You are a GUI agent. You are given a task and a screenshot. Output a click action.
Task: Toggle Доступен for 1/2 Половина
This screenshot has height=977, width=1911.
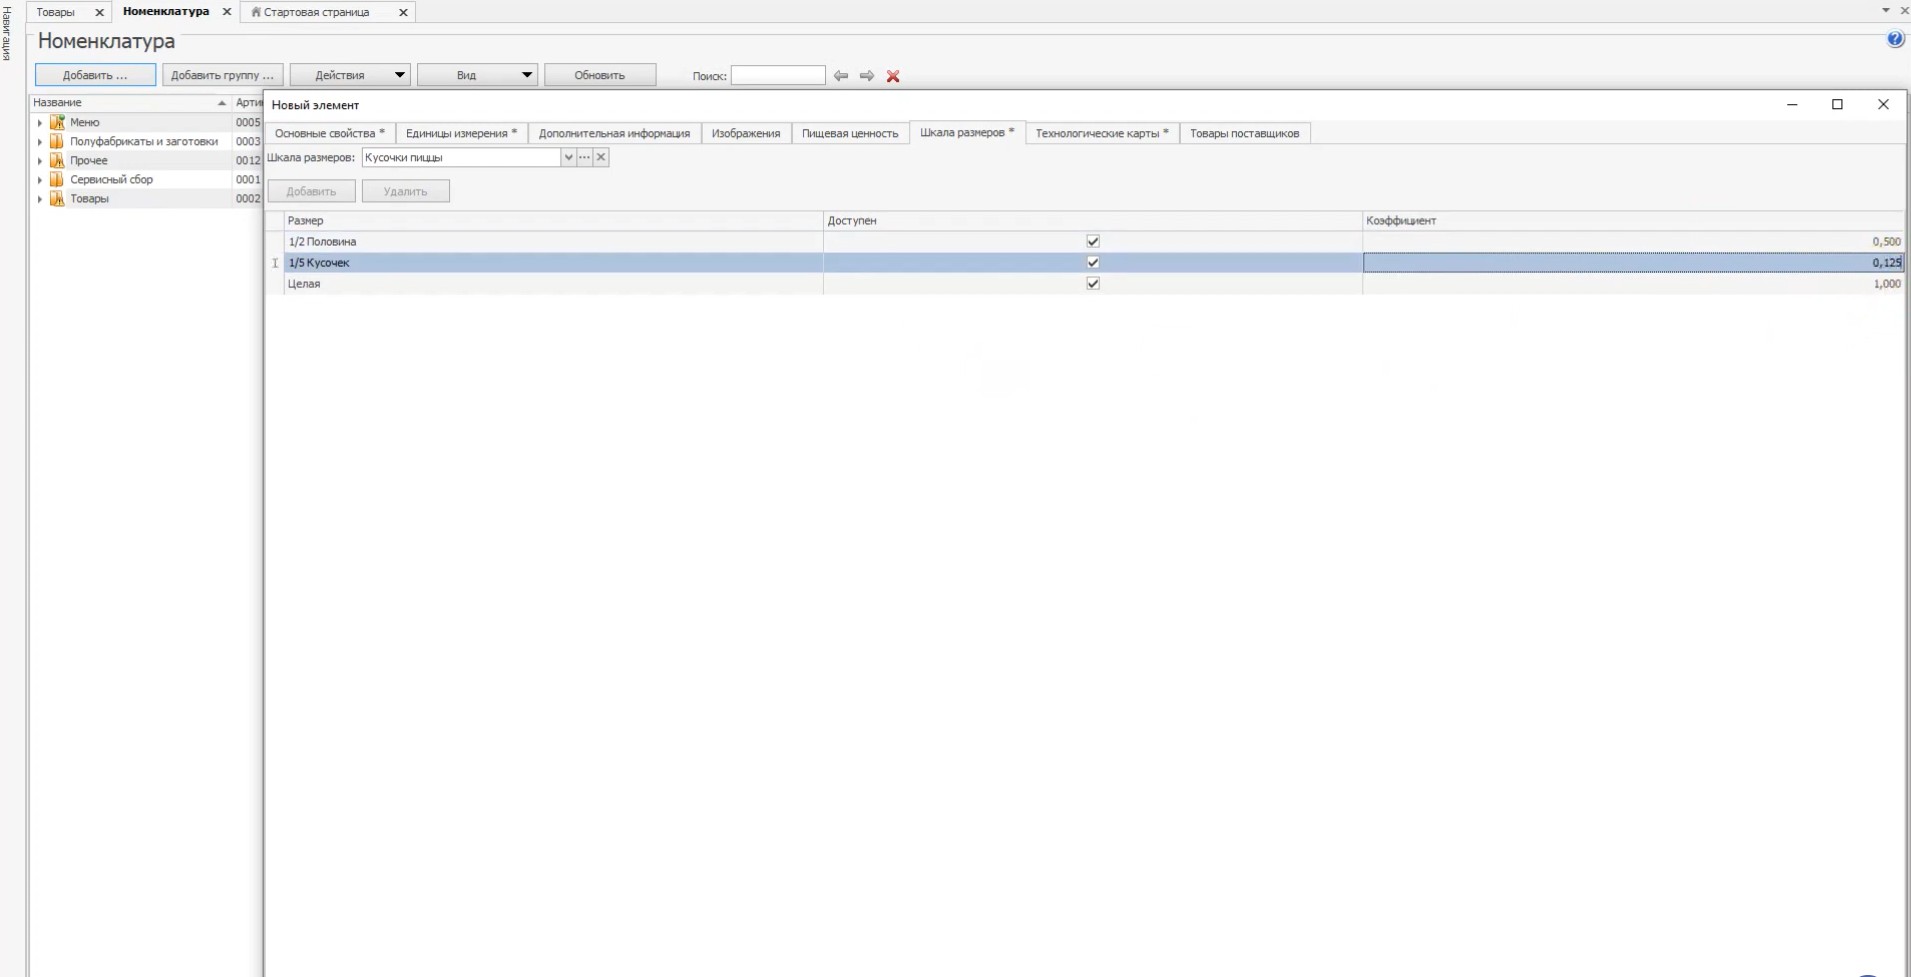point(1093,241)
